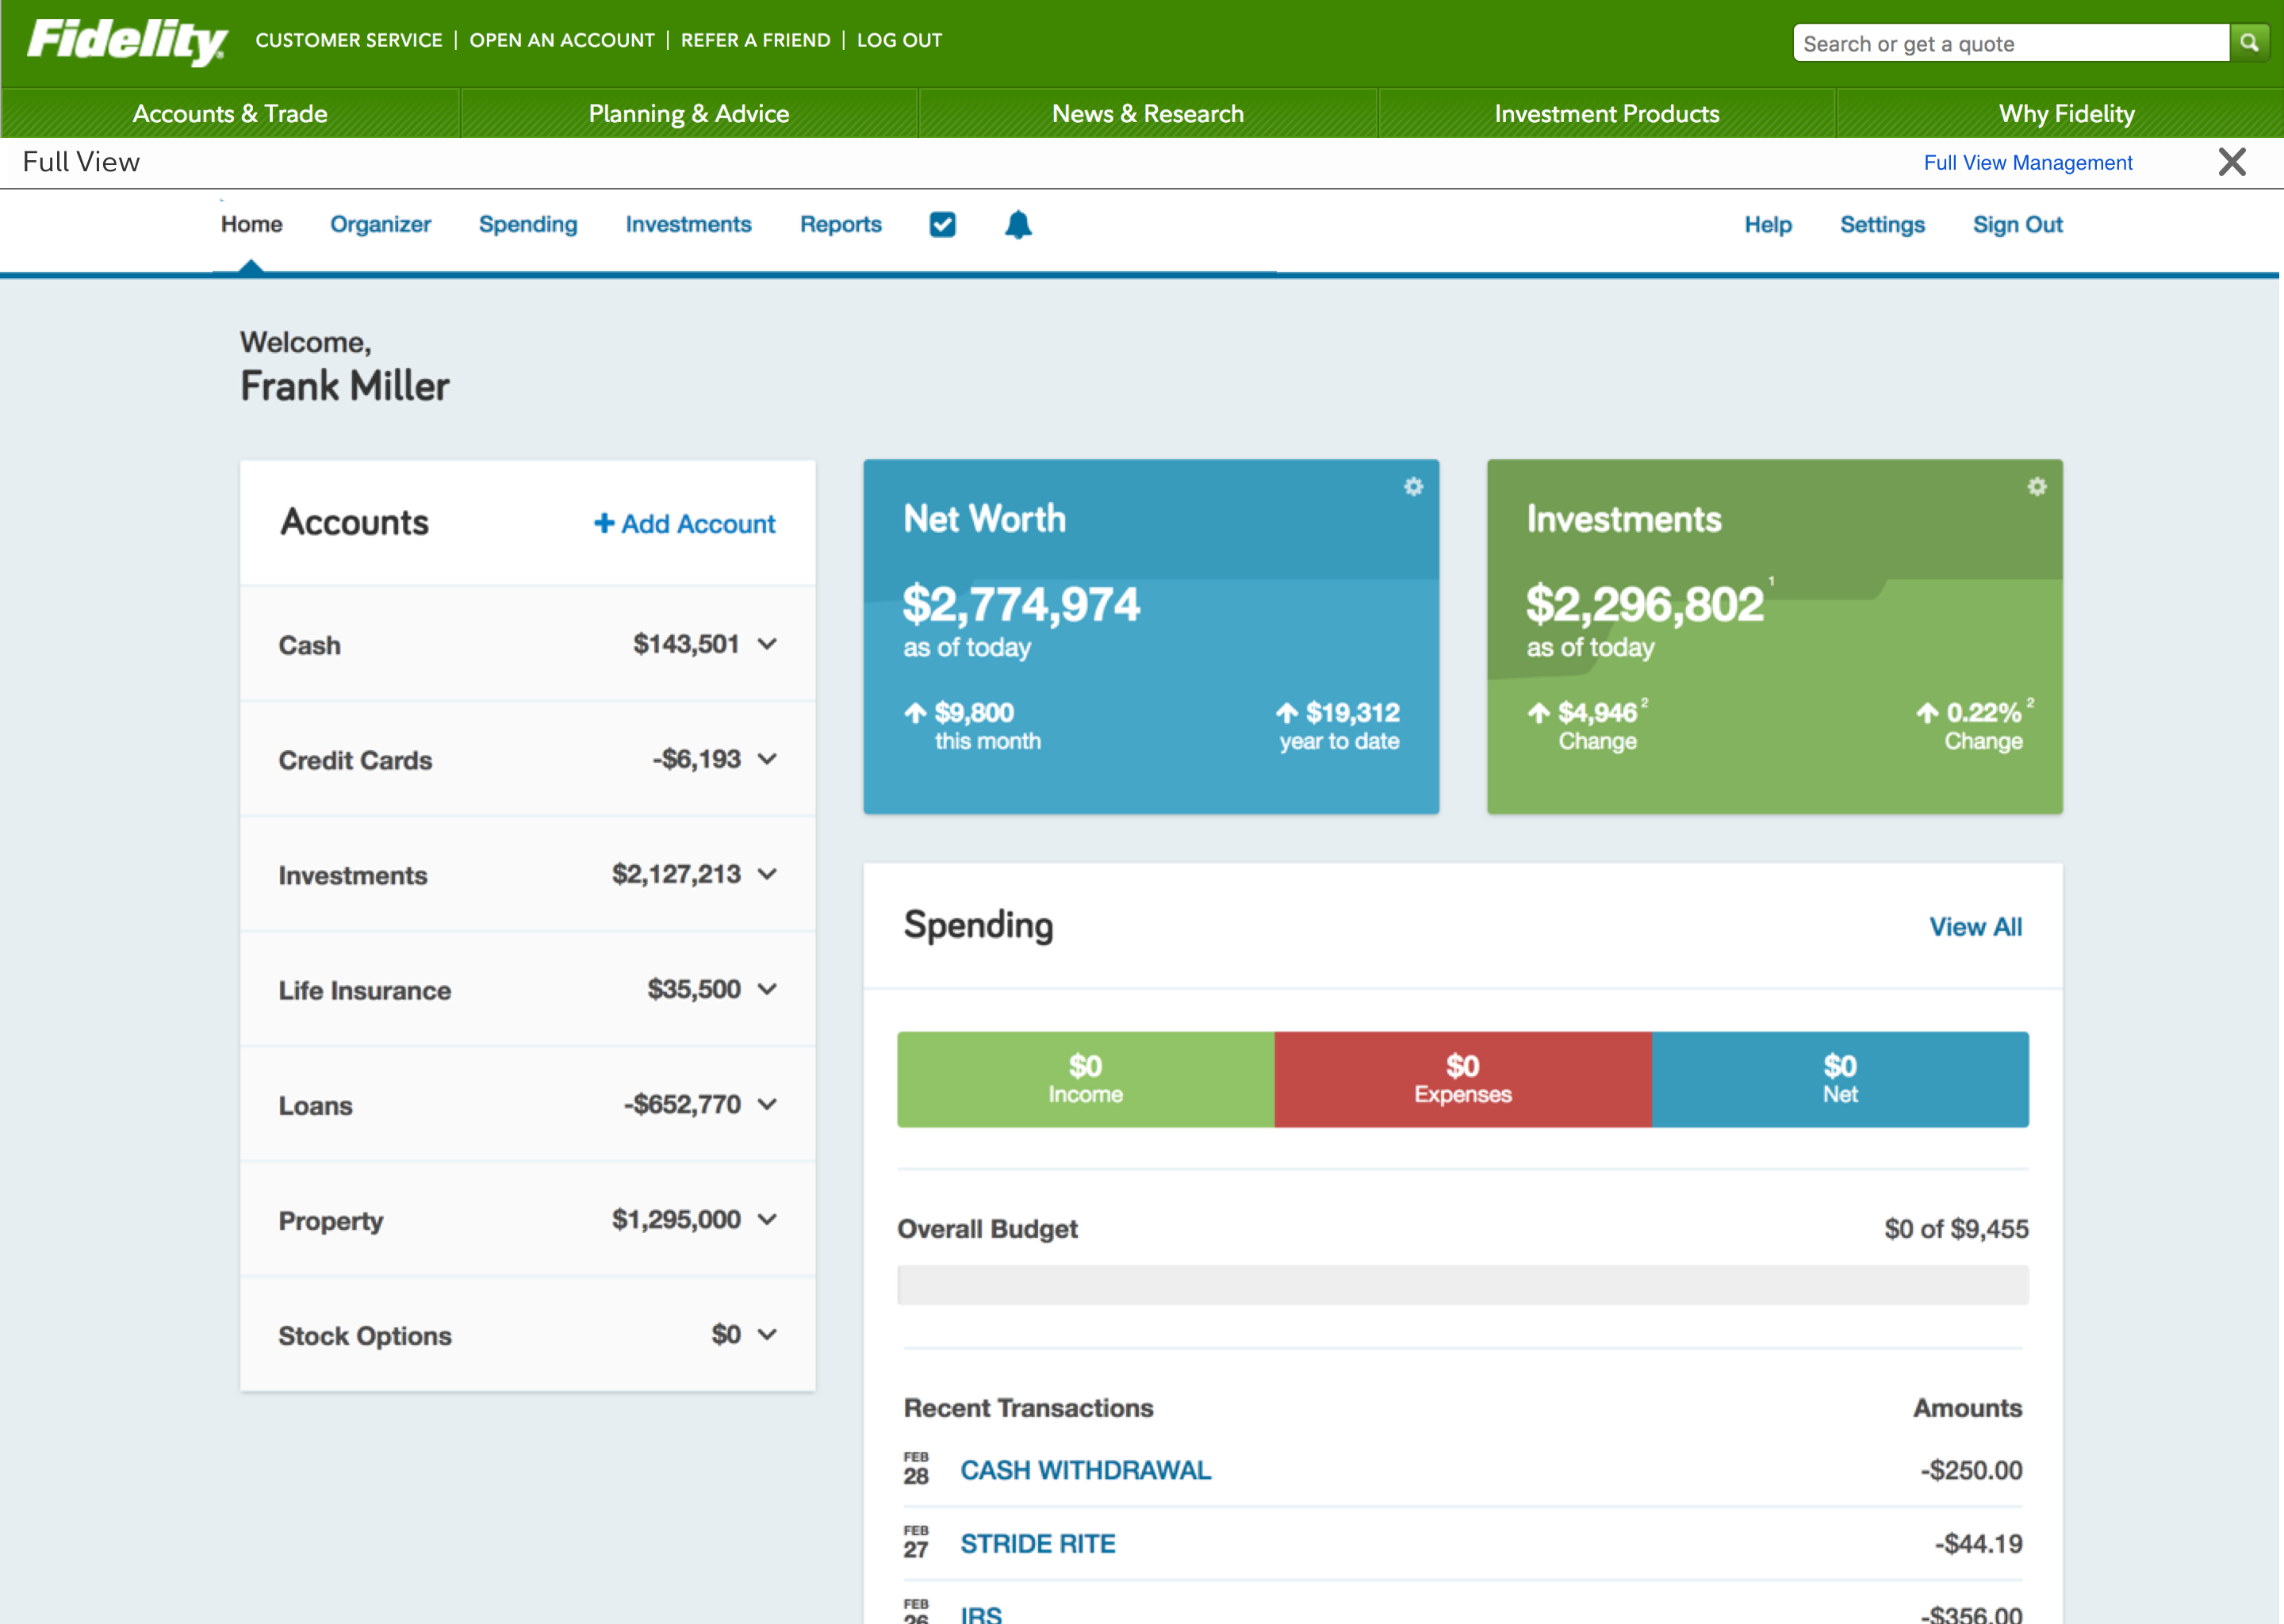Open Net Worth card gear settings
The height and width of the screenshot is (1624, 2284).
point(1413,487)
